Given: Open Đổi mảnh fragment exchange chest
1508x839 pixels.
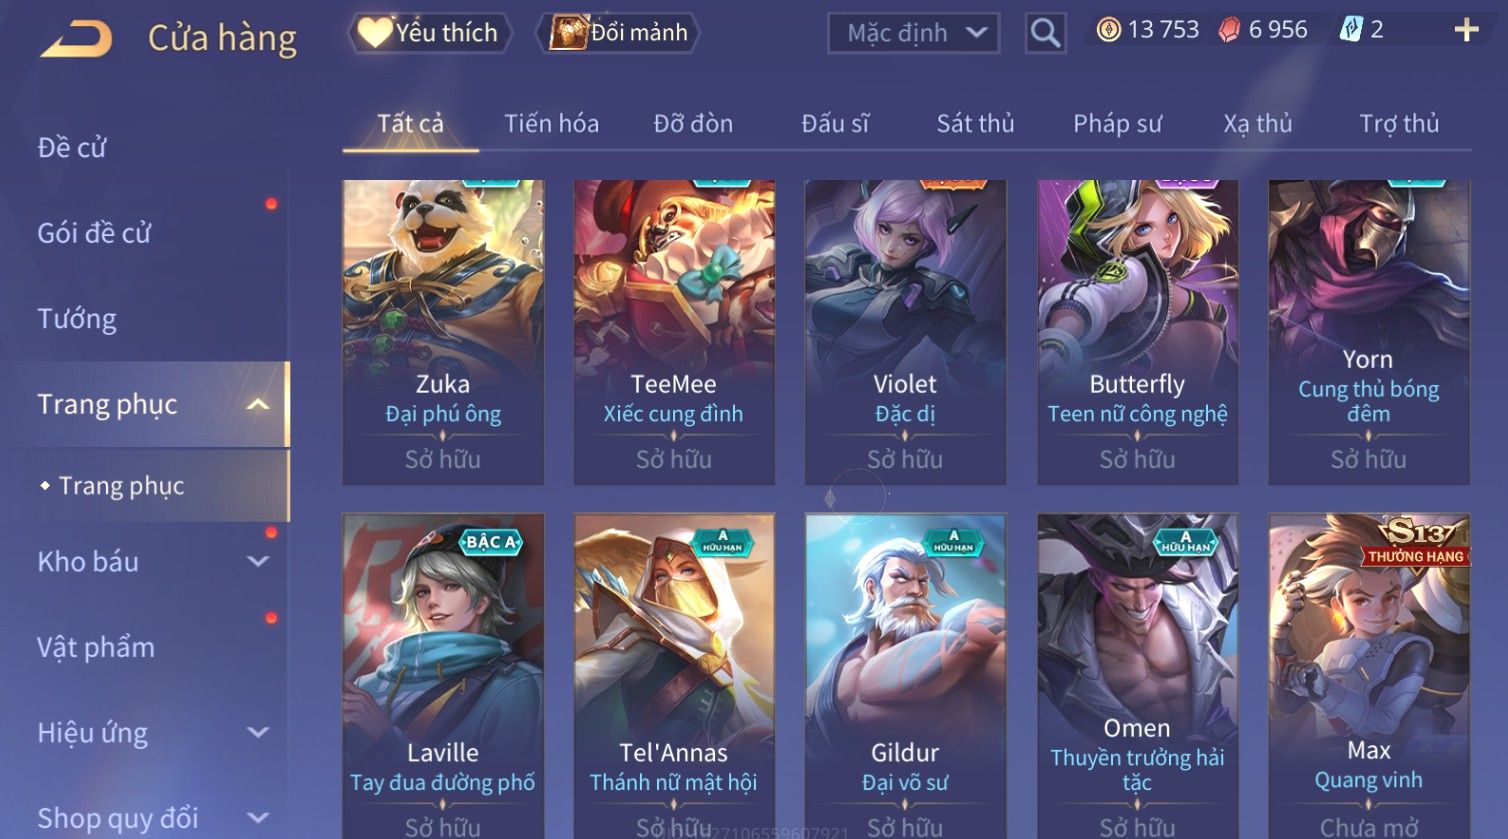Looking at the screenshot, I should tap(618, 32).
